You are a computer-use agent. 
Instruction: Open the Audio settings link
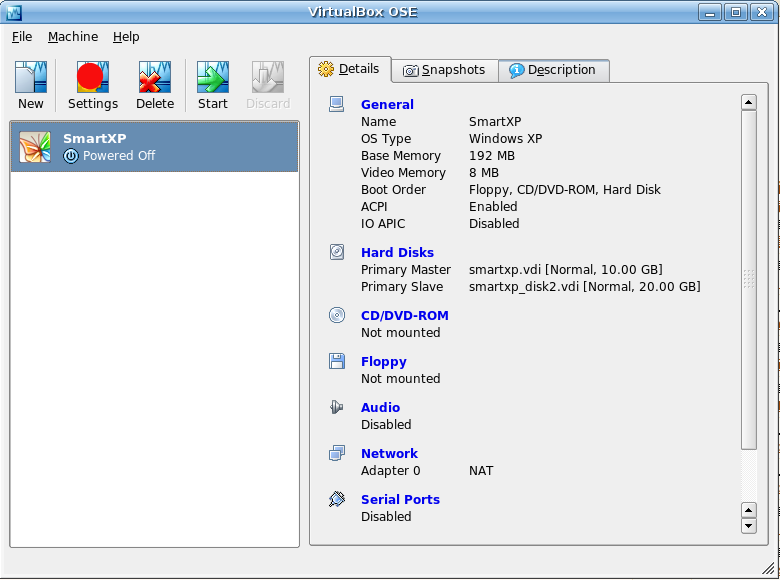point(380,407)
